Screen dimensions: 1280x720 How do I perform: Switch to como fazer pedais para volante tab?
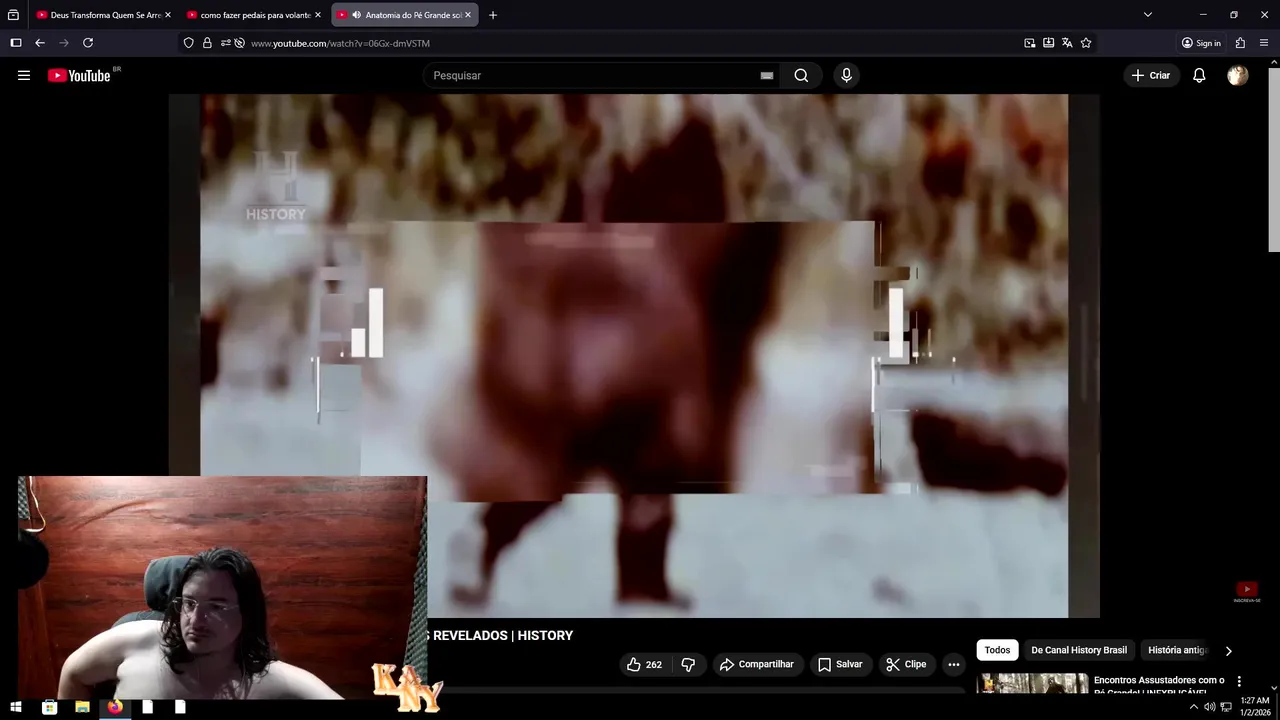pyautogui.click(x=255, y=15)
